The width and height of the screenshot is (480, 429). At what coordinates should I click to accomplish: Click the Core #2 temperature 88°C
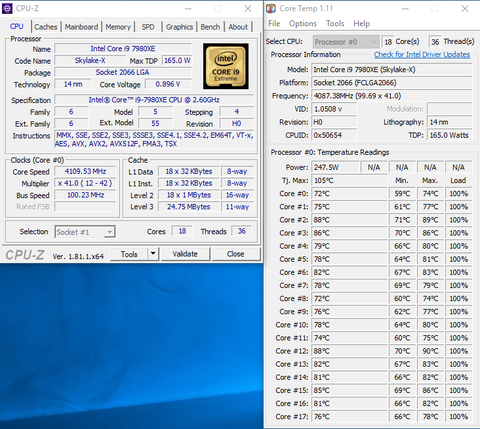349,220
